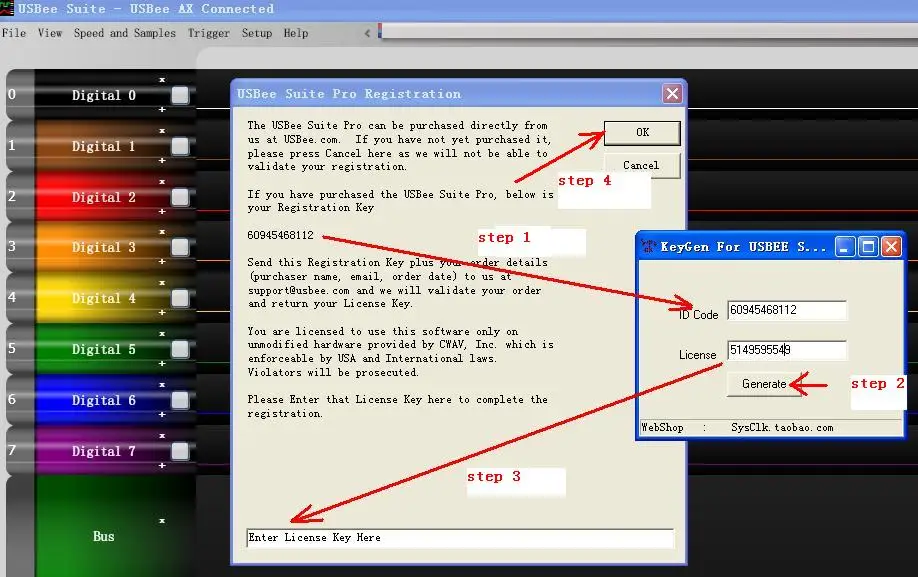Click the x icon above Digital 4

(x=162, y=283)
